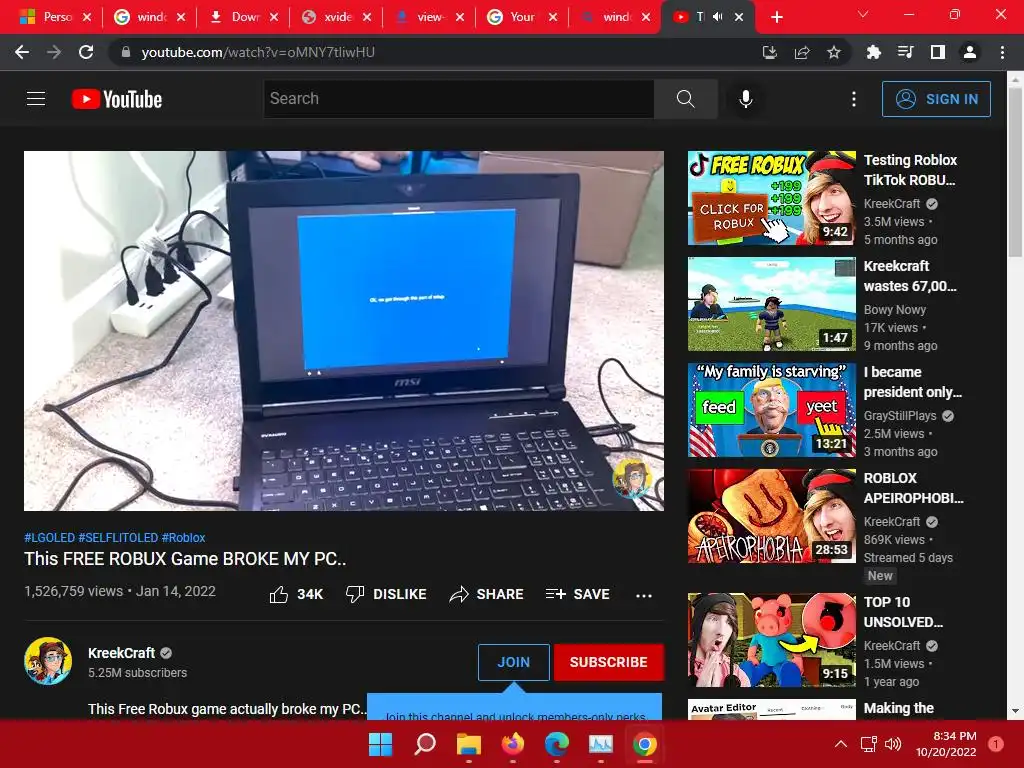Like the video with thumbs-up icon
1024x768 pixels.
[x=279, y=594]
